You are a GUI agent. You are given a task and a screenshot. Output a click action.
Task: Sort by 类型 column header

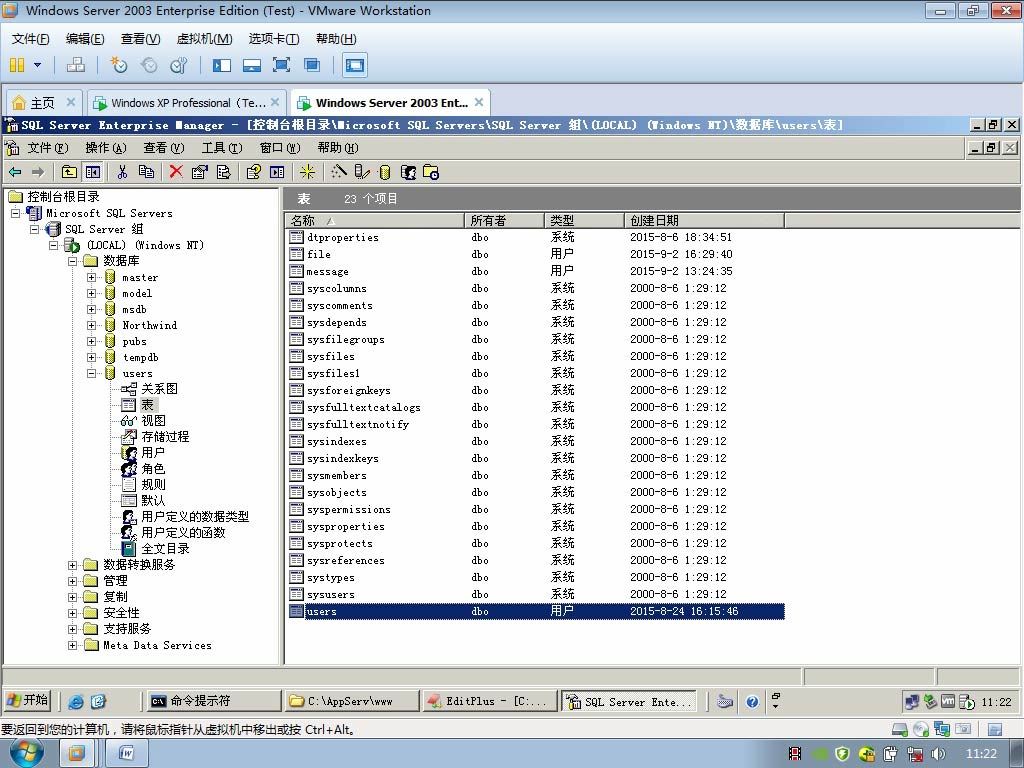[x=584, y=220]
